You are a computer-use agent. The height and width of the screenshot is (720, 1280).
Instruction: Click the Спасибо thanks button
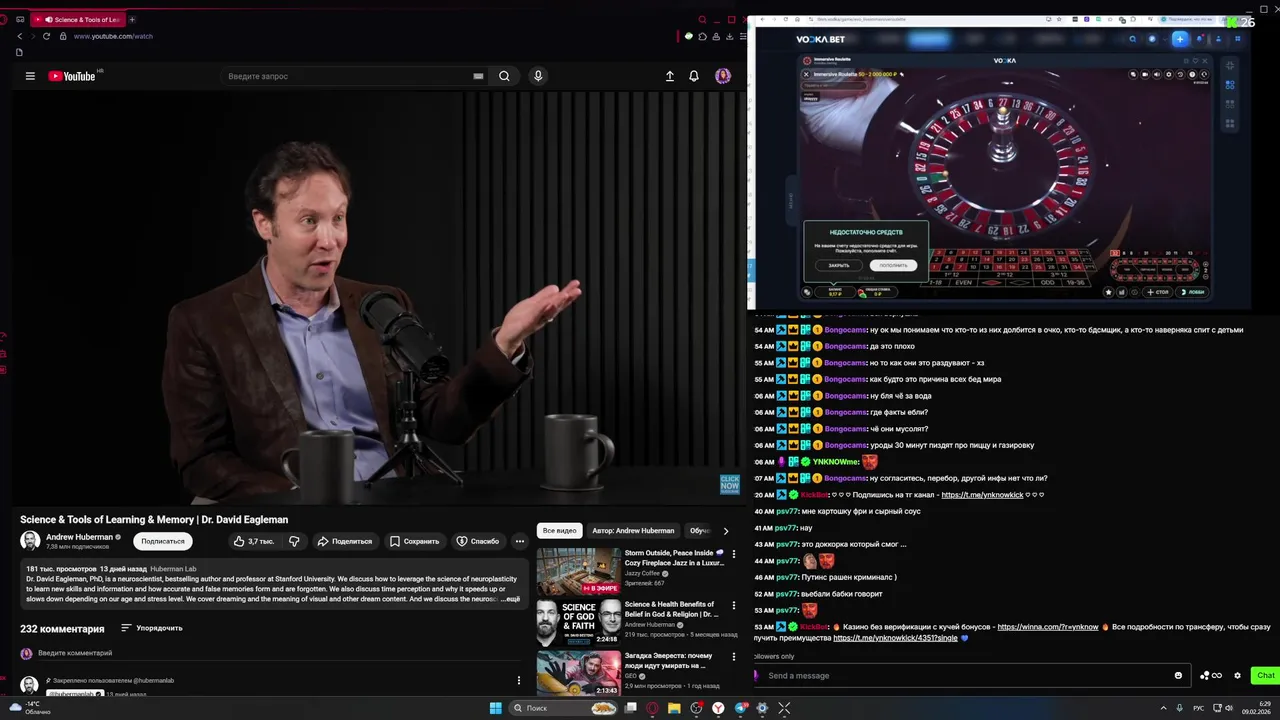(477, 541)
